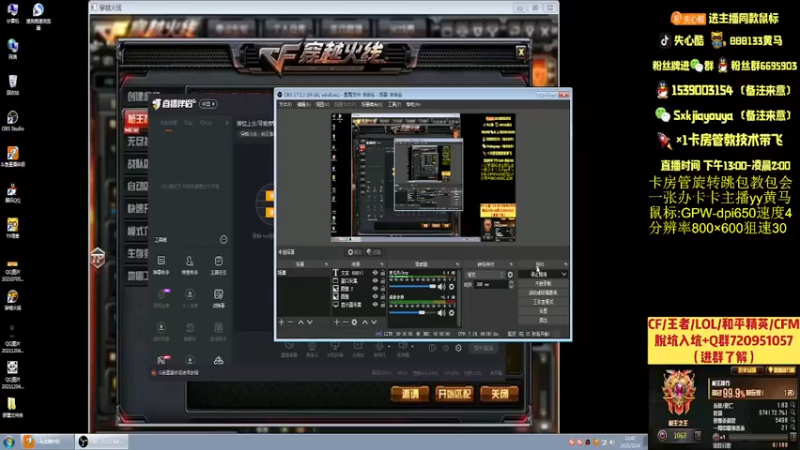Viewport: 800px width, 450px height.
Task: Open the second toolbox tool in 直播伴侣
Action: point(190,265)
